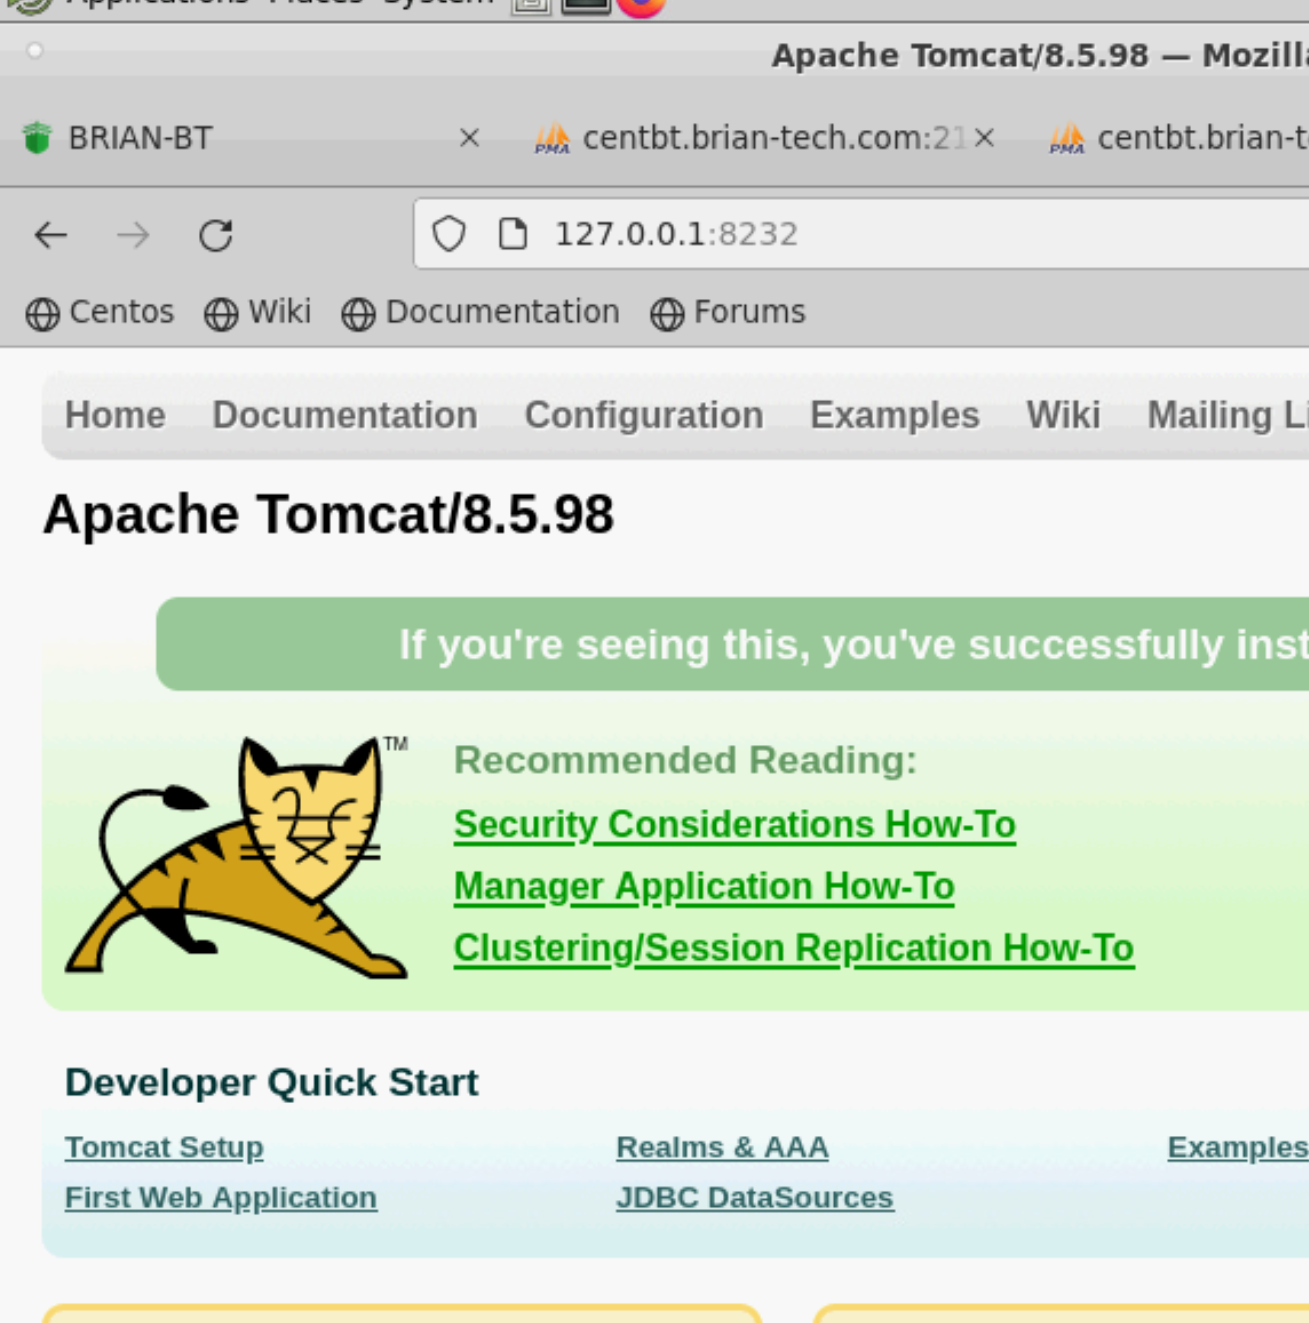1309x1323 pixels.
Task: Open the Centos bookmark
Action: 100,312
